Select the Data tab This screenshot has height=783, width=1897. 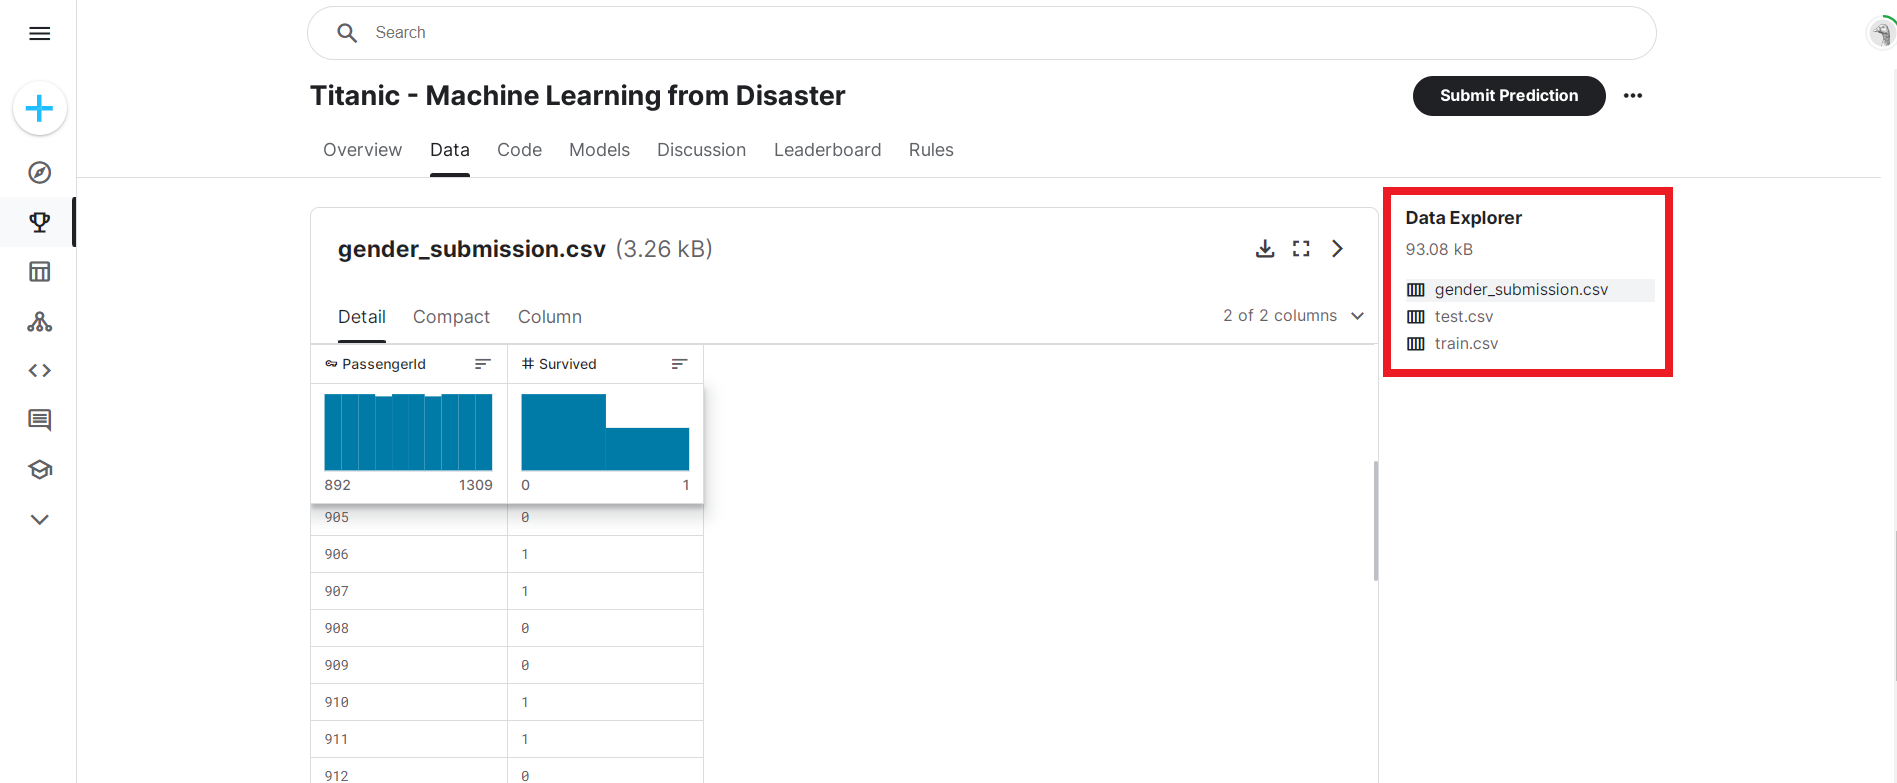[450, 150]
